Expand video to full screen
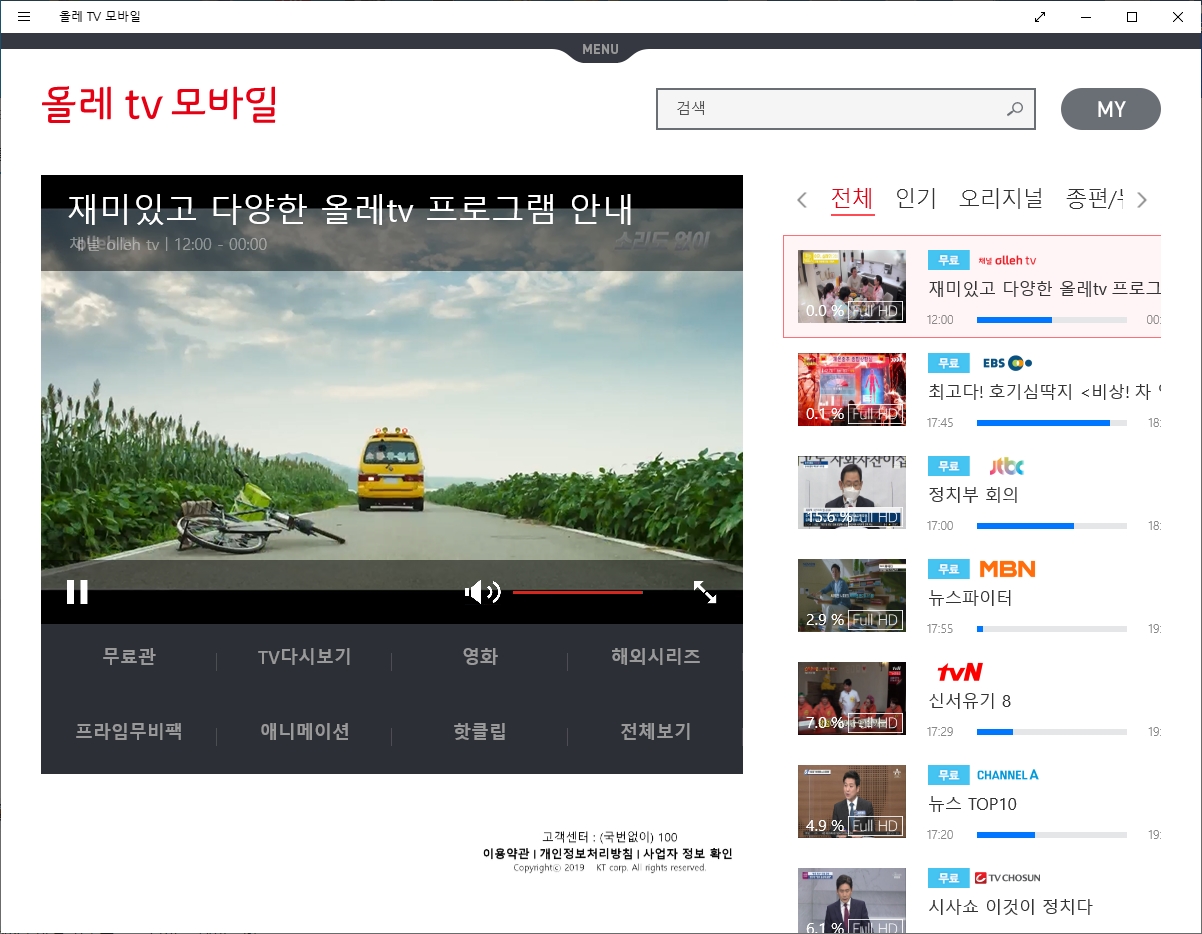Screen dimensions: 1202x934 click(705, 592)
